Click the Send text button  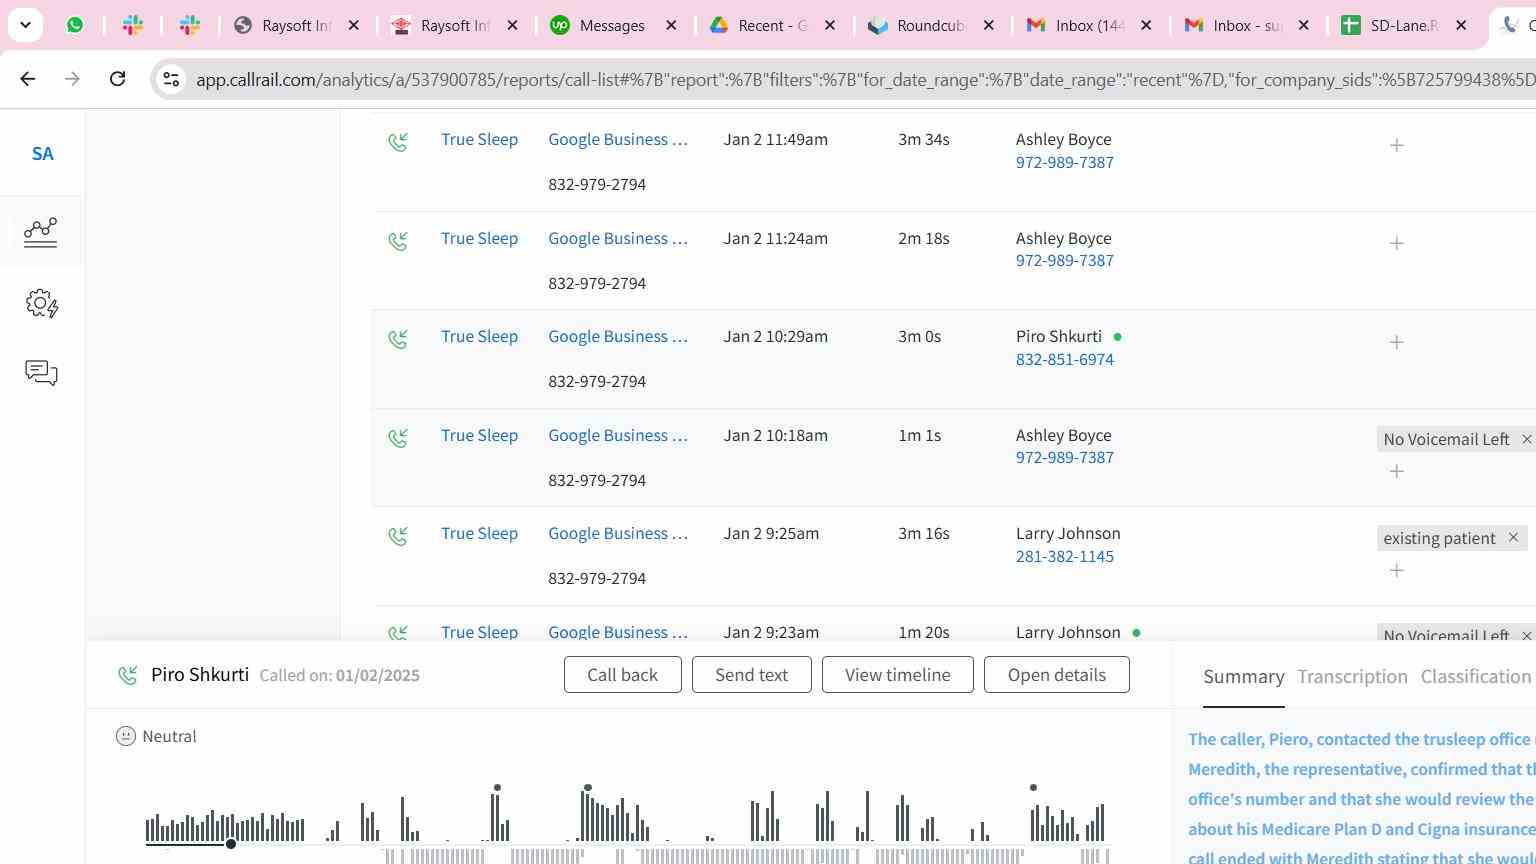coord(751,675)
